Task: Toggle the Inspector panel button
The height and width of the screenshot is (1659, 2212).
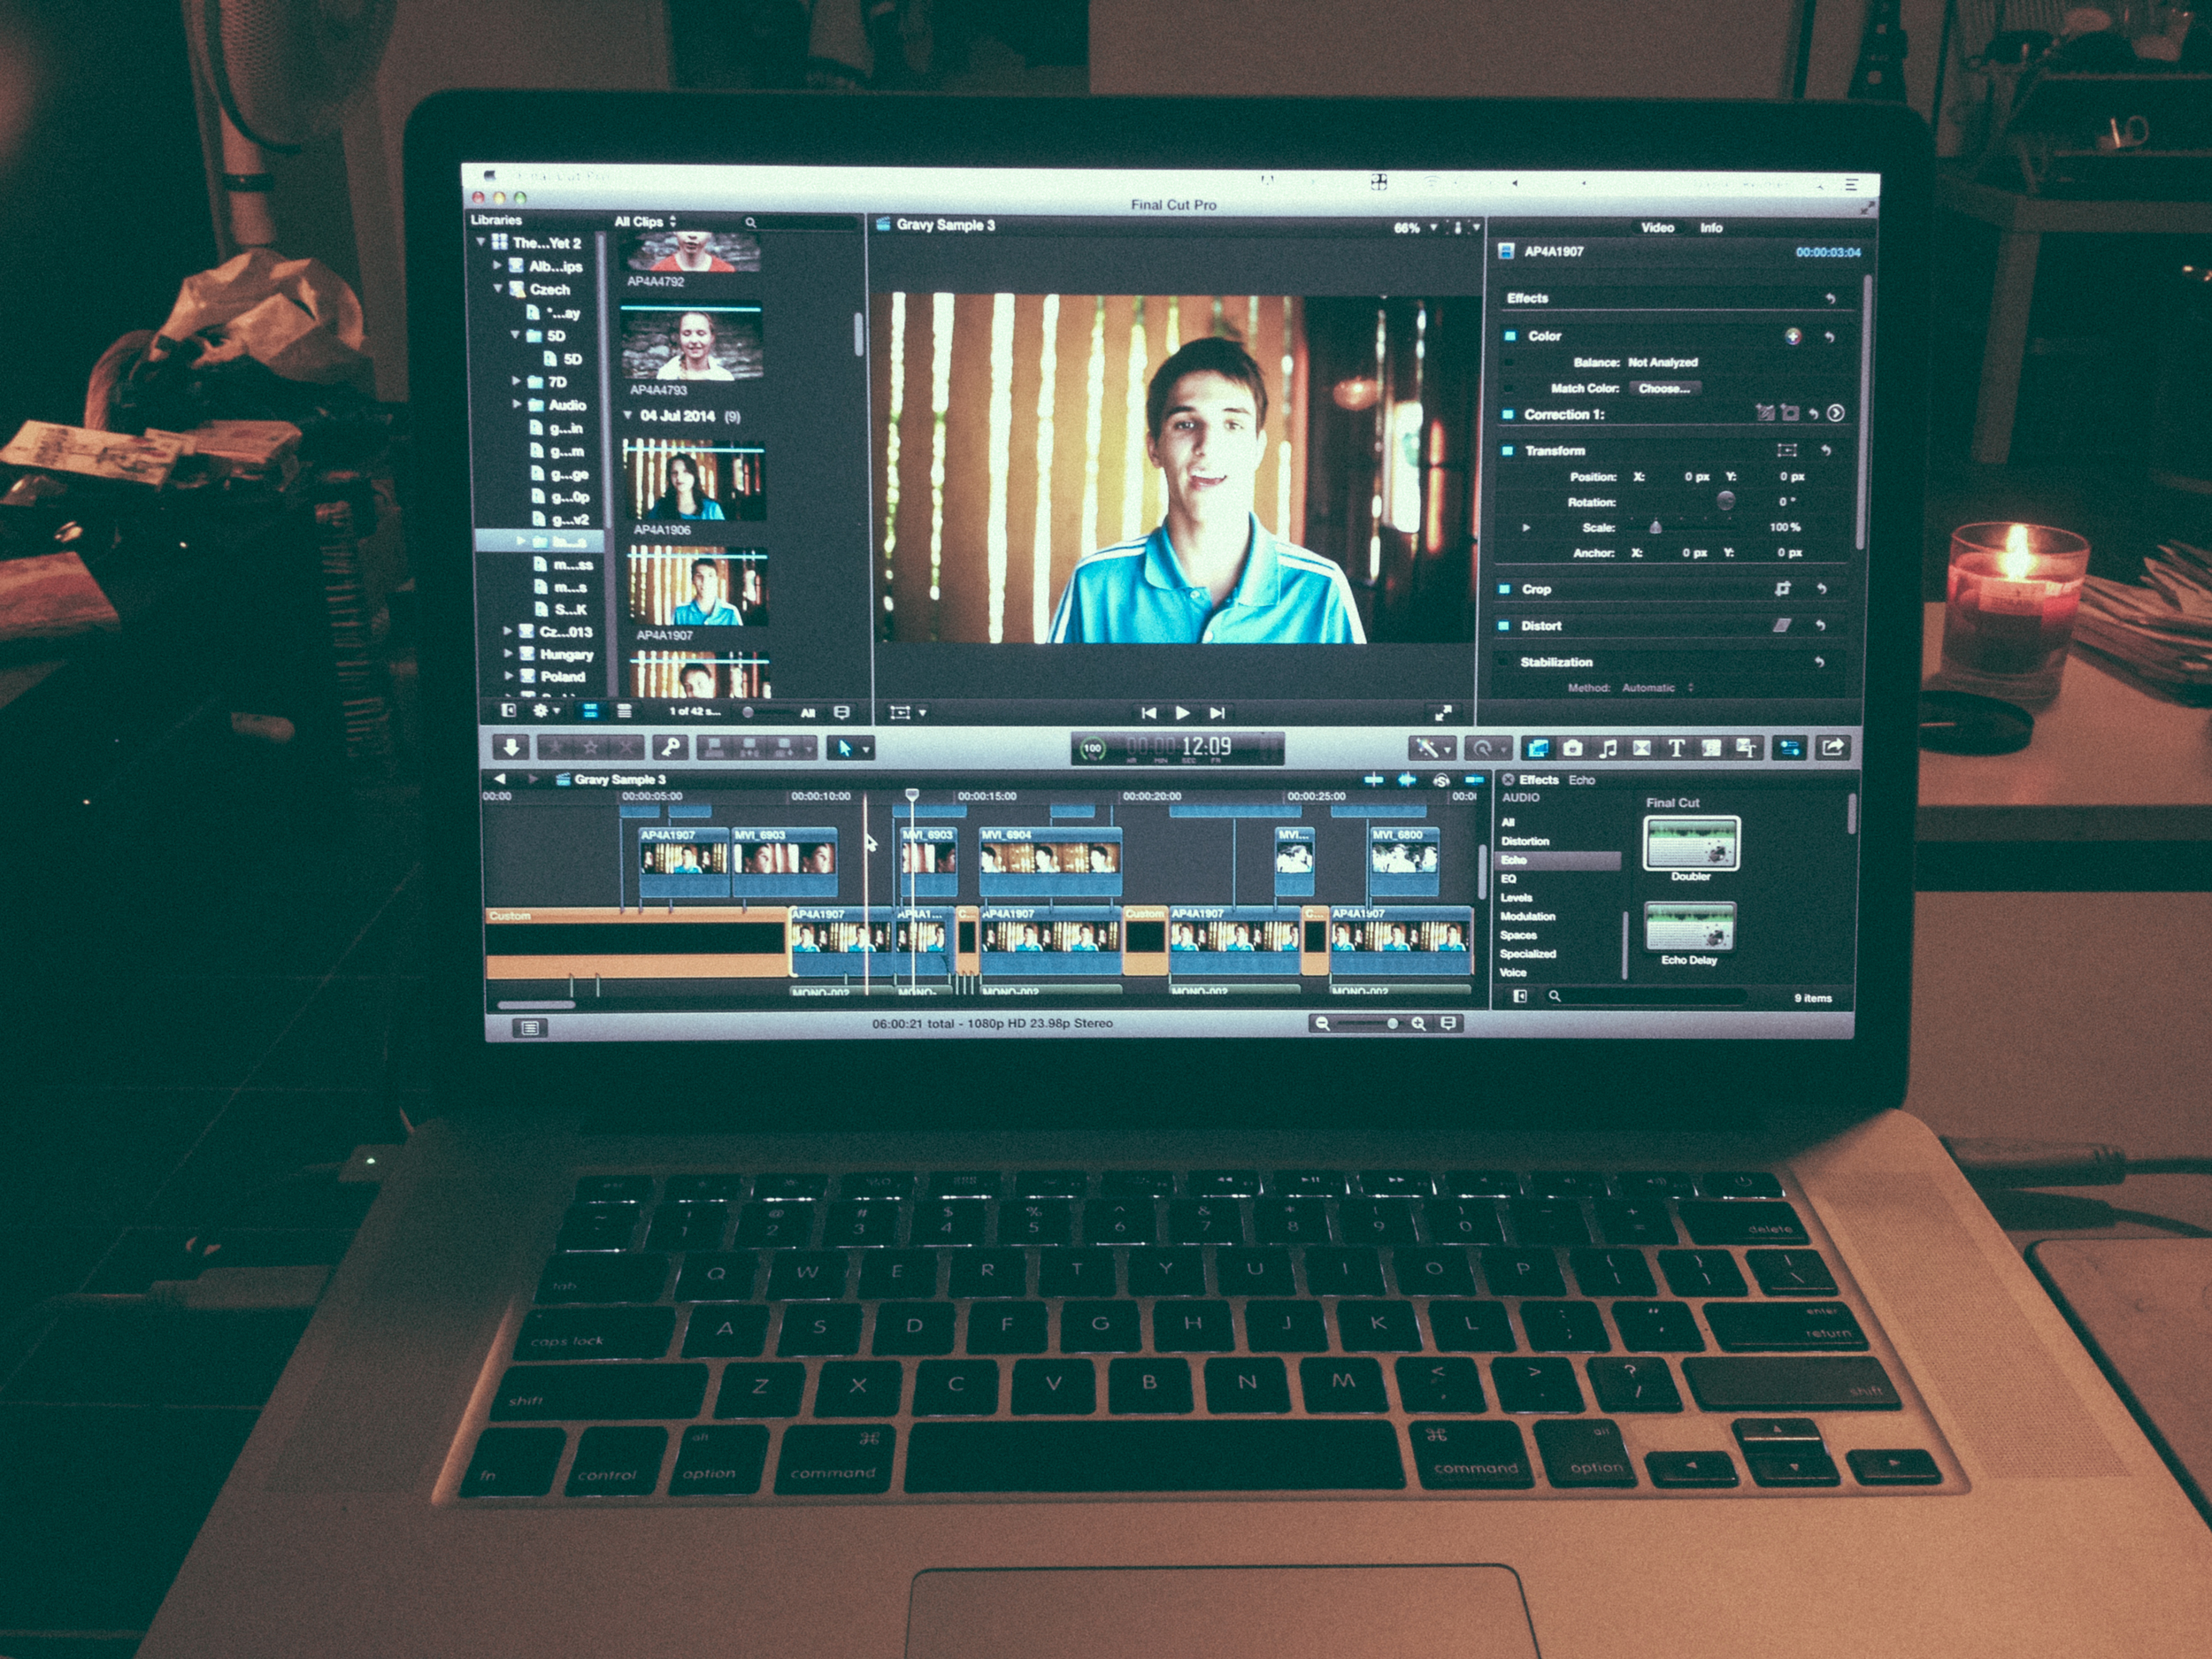Action: (1790, 748)
